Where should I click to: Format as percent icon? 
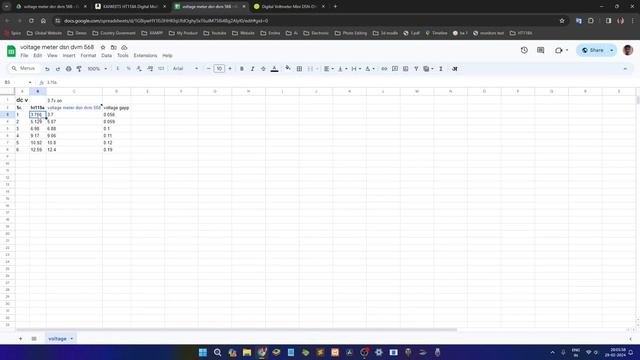click(x=129, y=69)
